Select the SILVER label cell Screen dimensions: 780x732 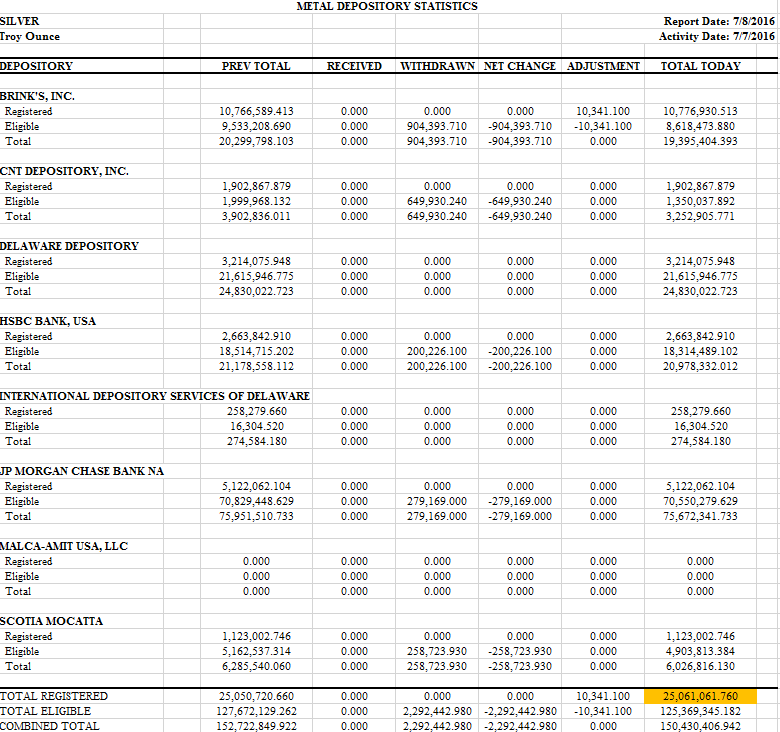tap(19, 21)
